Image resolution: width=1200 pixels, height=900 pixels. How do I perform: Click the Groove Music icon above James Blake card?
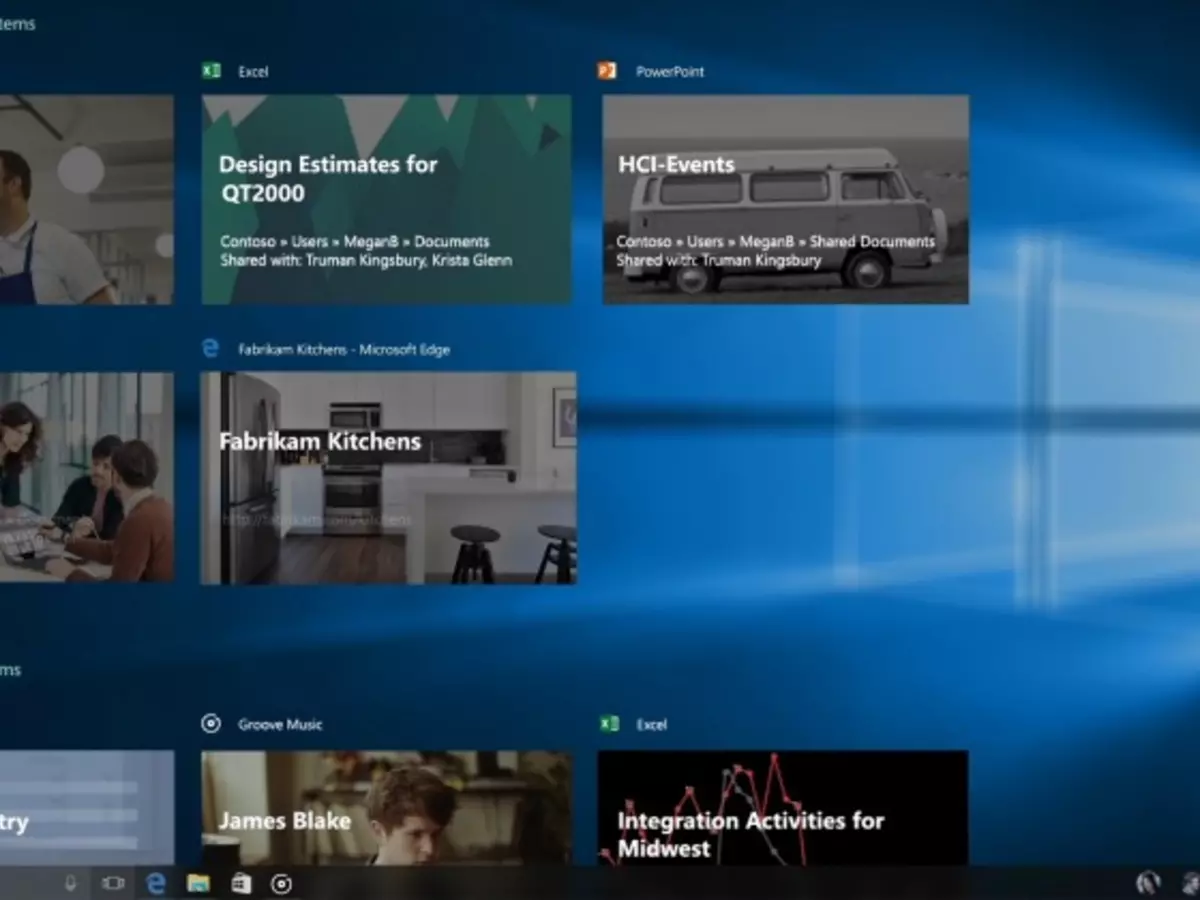(211, 723)
